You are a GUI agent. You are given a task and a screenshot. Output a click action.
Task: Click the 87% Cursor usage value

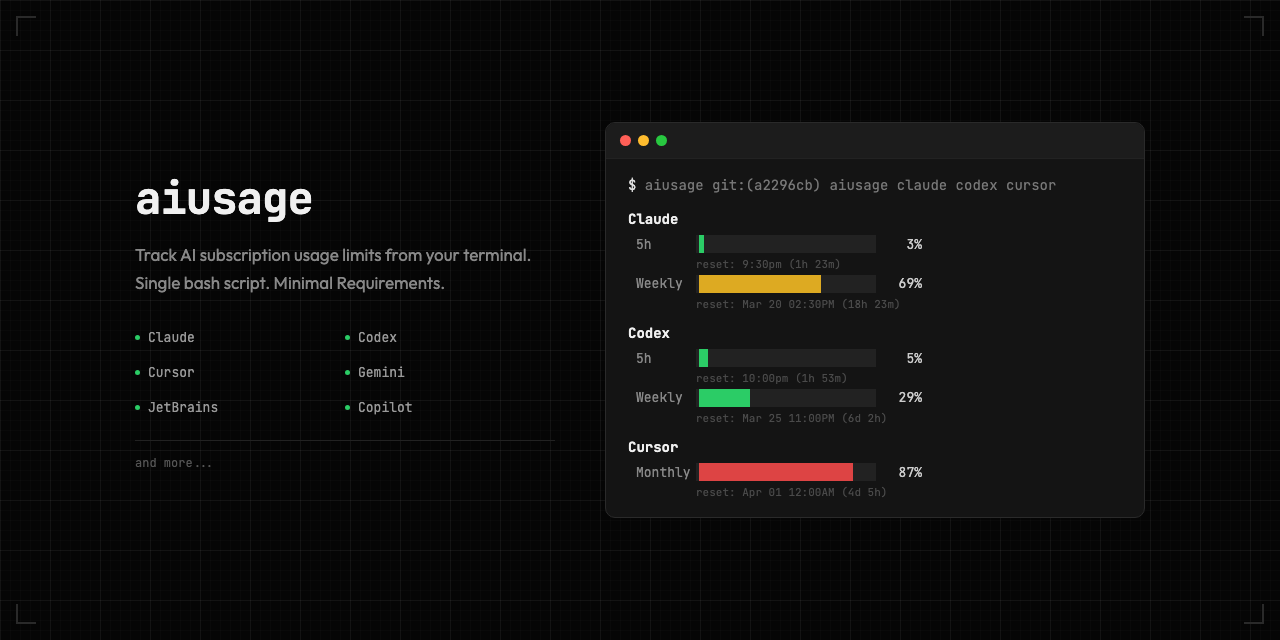(910, 472)
